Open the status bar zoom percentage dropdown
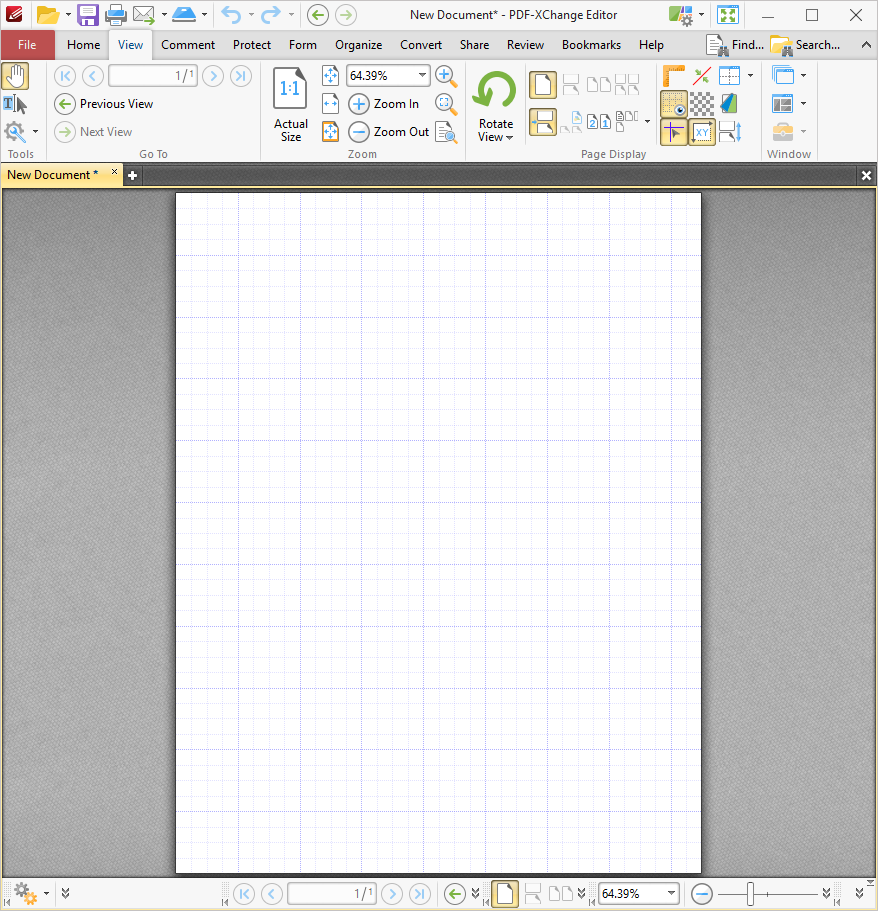878x911 pixels. point(671,893)
